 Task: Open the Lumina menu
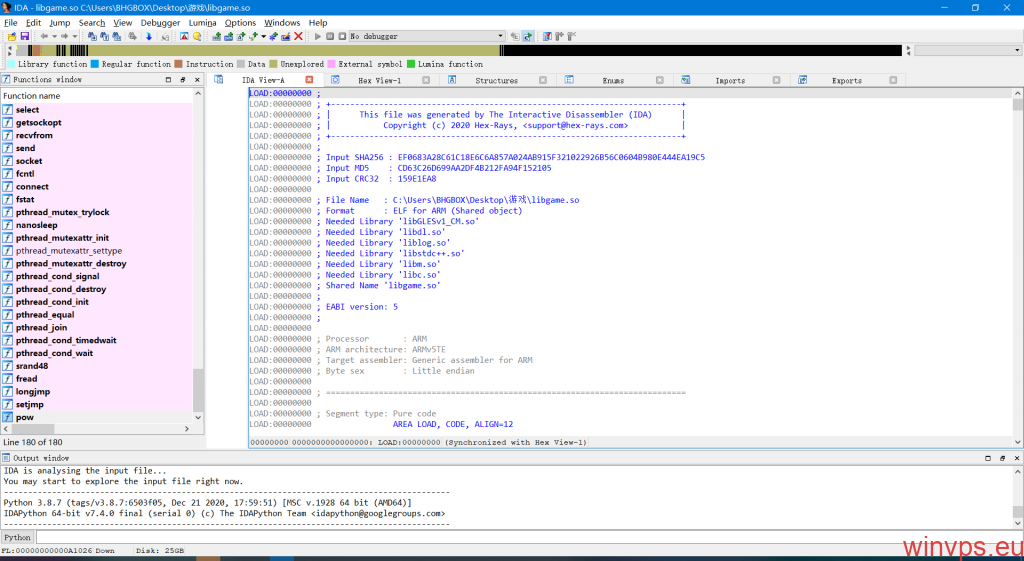[x=202, y=23]
